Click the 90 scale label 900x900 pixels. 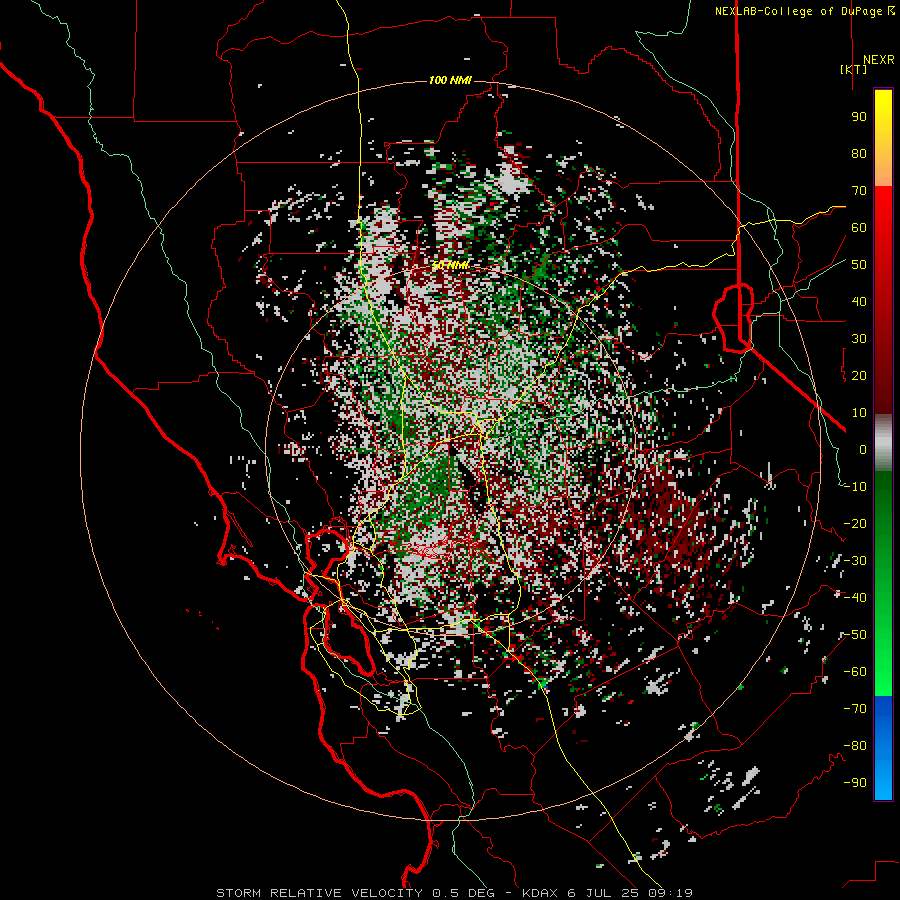click(x=859, y=117)
